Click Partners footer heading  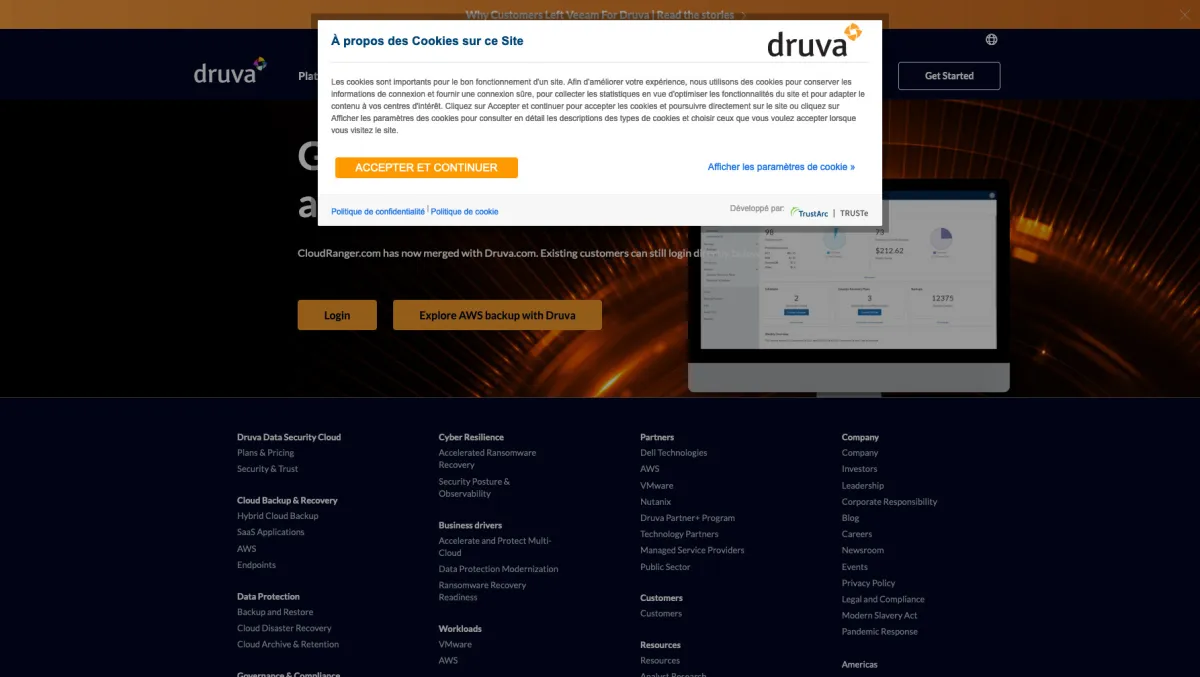[x=657, y=437]
